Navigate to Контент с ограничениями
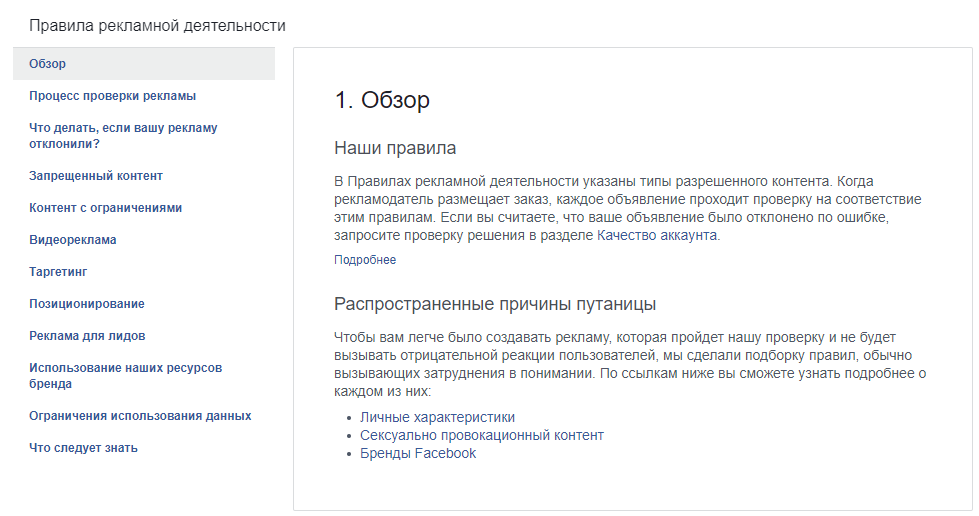 [x=105, y=208]
